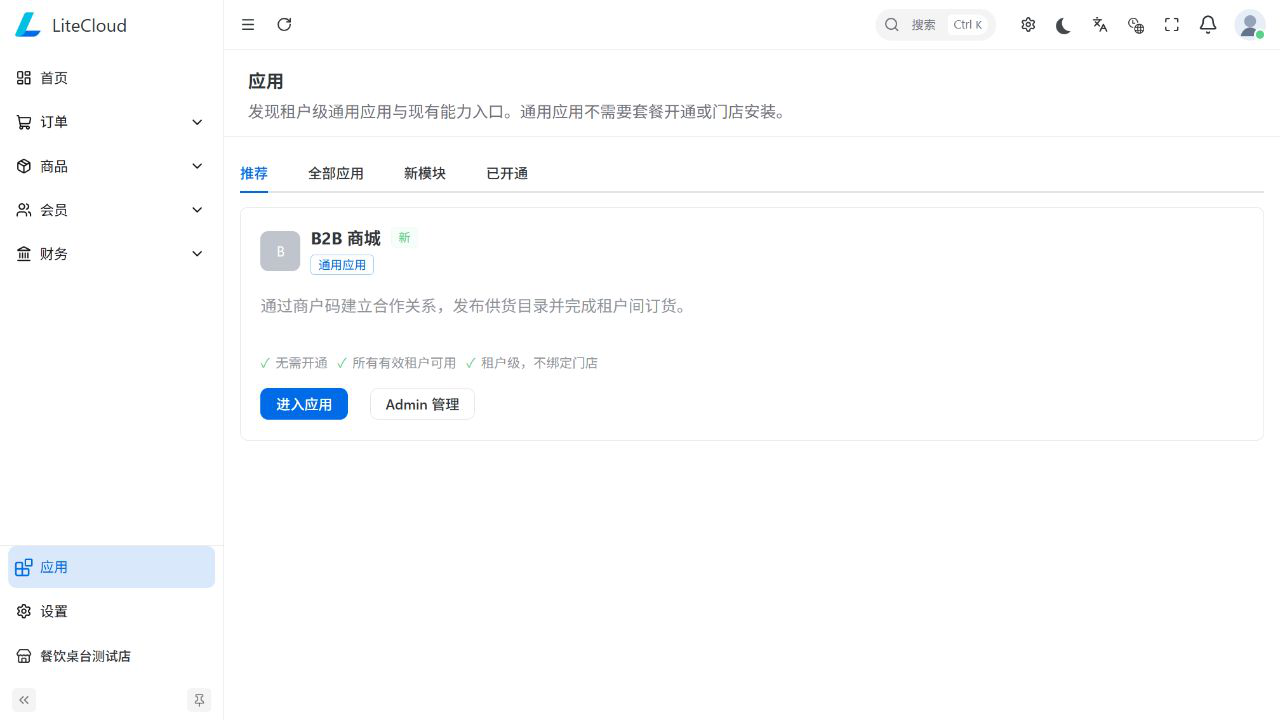Click the Admin 管理 button

422,404
